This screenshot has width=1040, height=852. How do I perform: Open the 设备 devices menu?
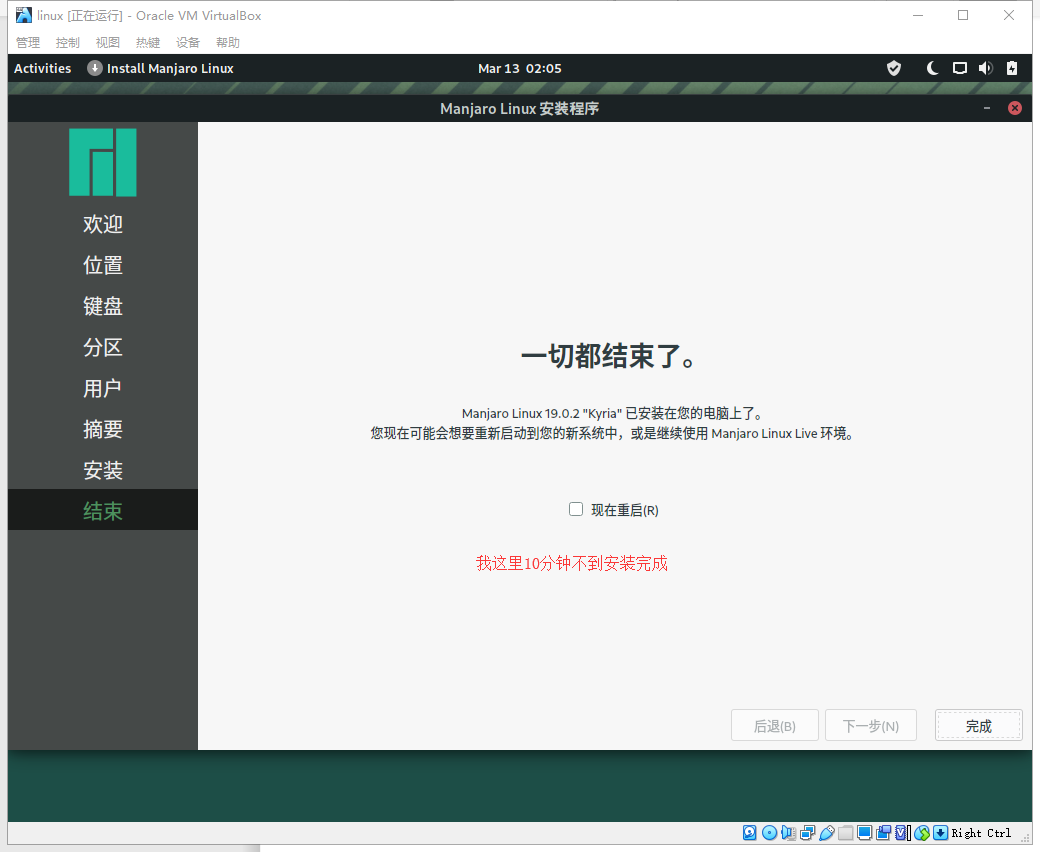188,42
